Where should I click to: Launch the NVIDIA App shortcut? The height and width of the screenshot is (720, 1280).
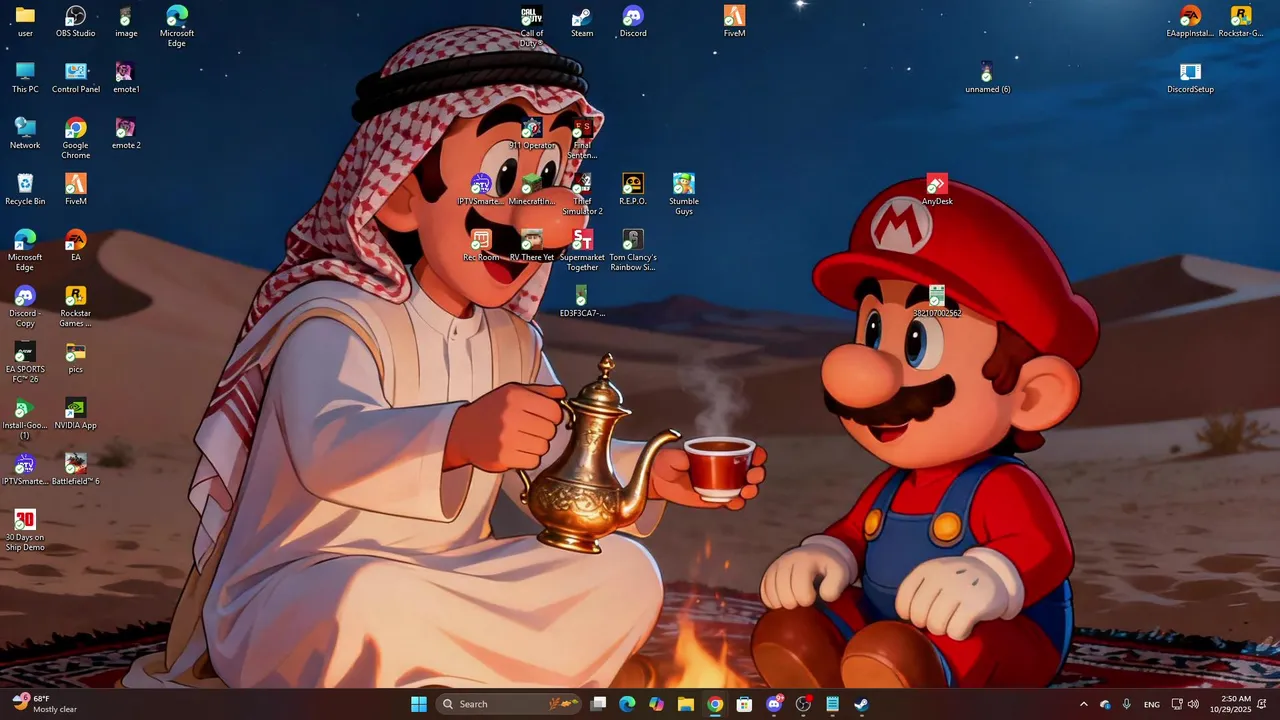tap(75, 413)
